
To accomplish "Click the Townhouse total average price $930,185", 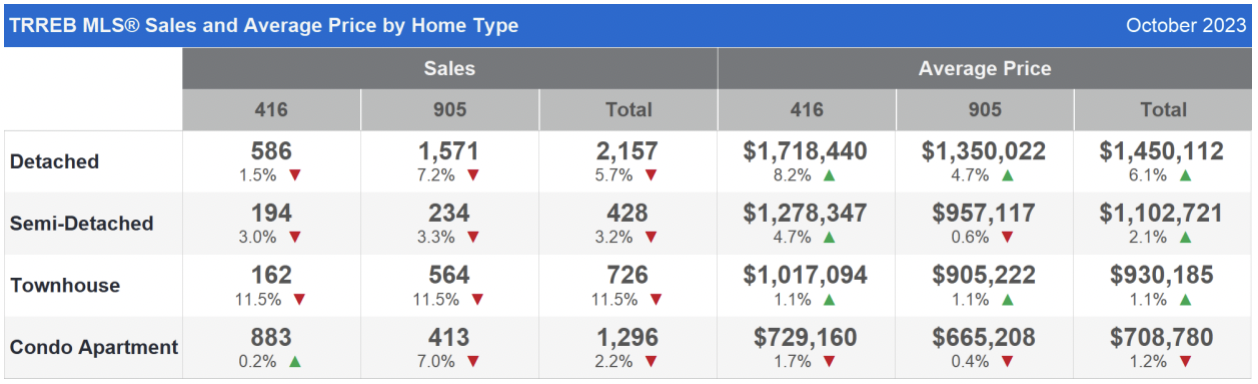I will 1163,275.
